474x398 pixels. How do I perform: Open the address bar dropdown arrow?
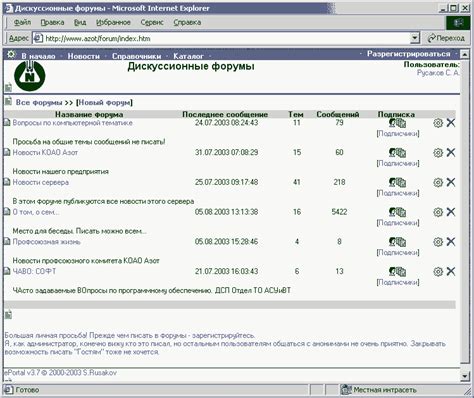tap(414, 38)
